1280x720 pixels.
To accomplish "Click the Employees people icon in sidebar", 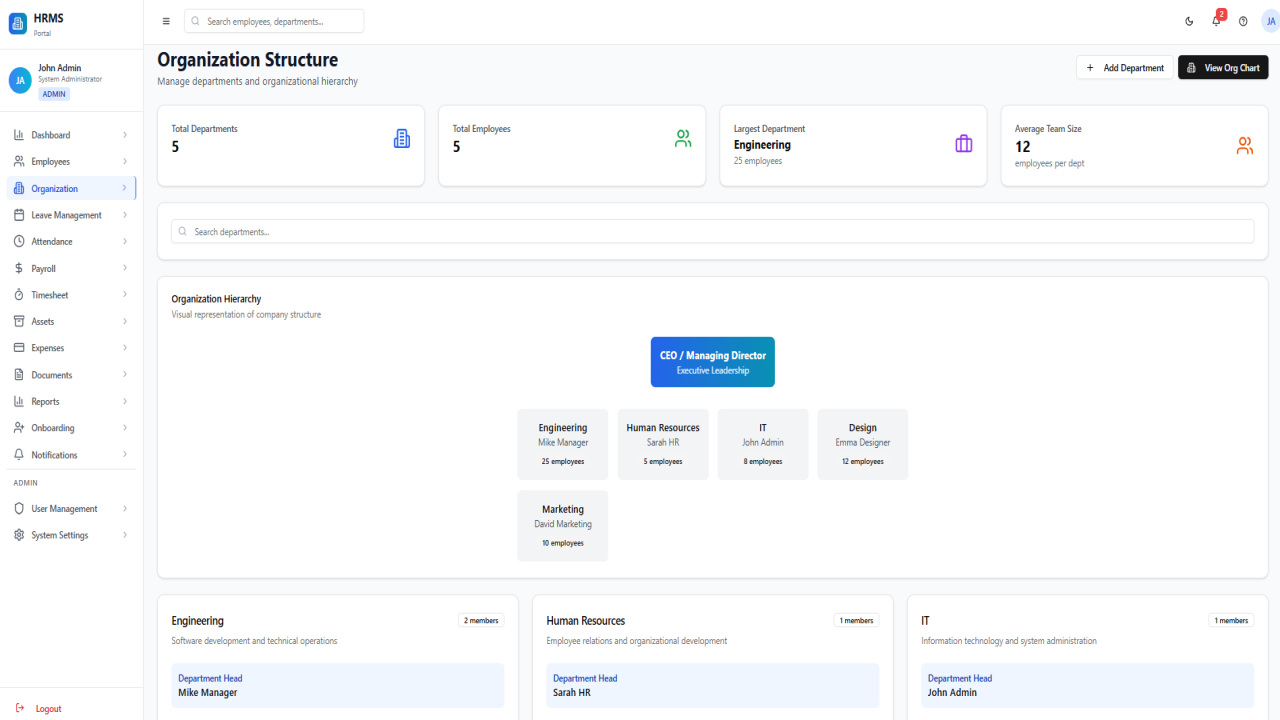I will [19, 161].
